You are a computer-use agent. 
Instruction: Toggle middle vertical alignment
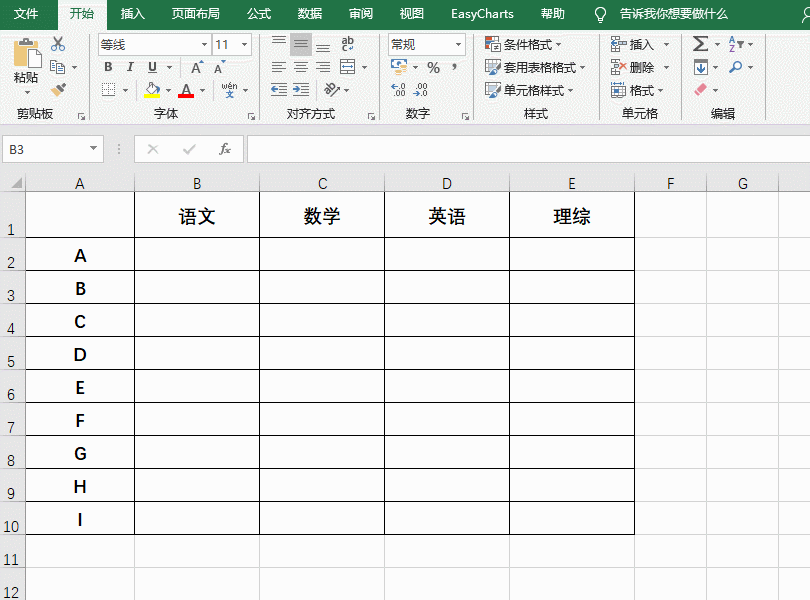[301, 44]
